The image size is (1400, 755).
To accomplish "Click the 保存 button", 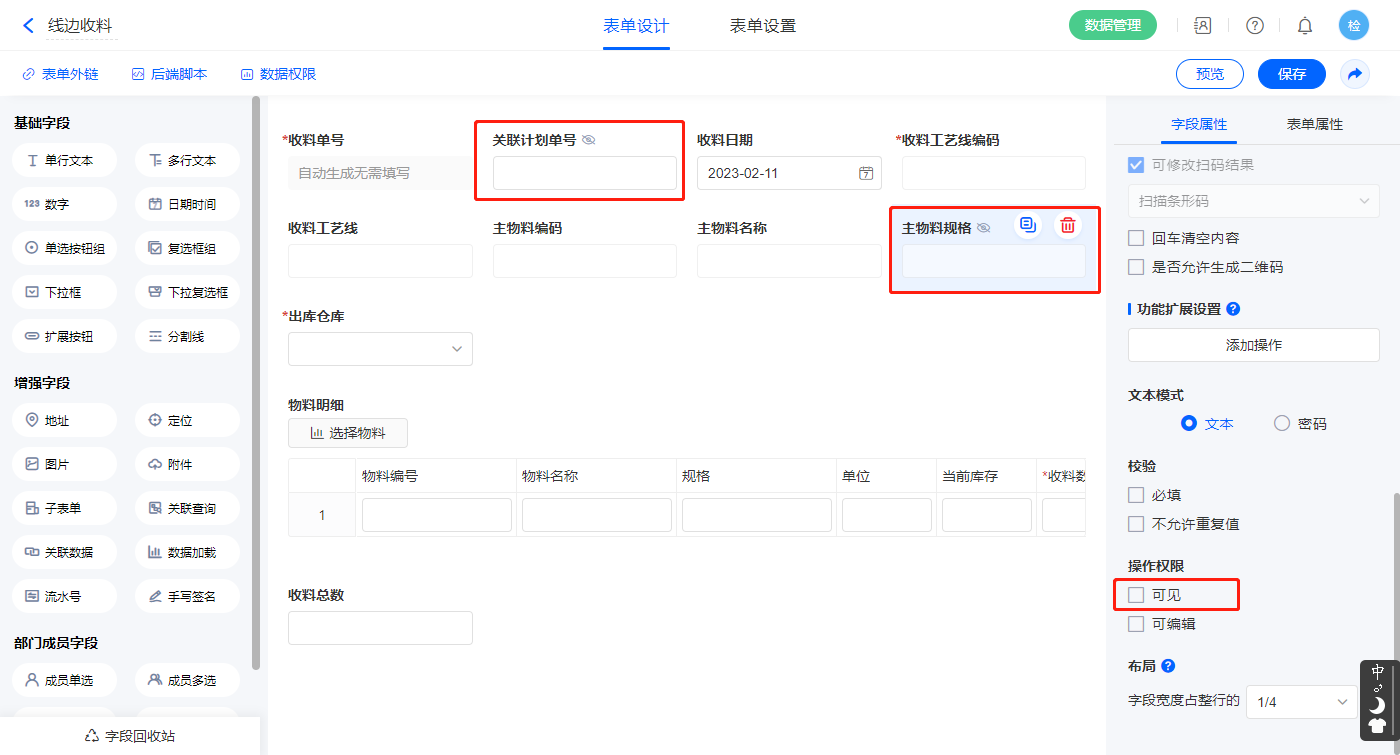I will pos(1291,74).
